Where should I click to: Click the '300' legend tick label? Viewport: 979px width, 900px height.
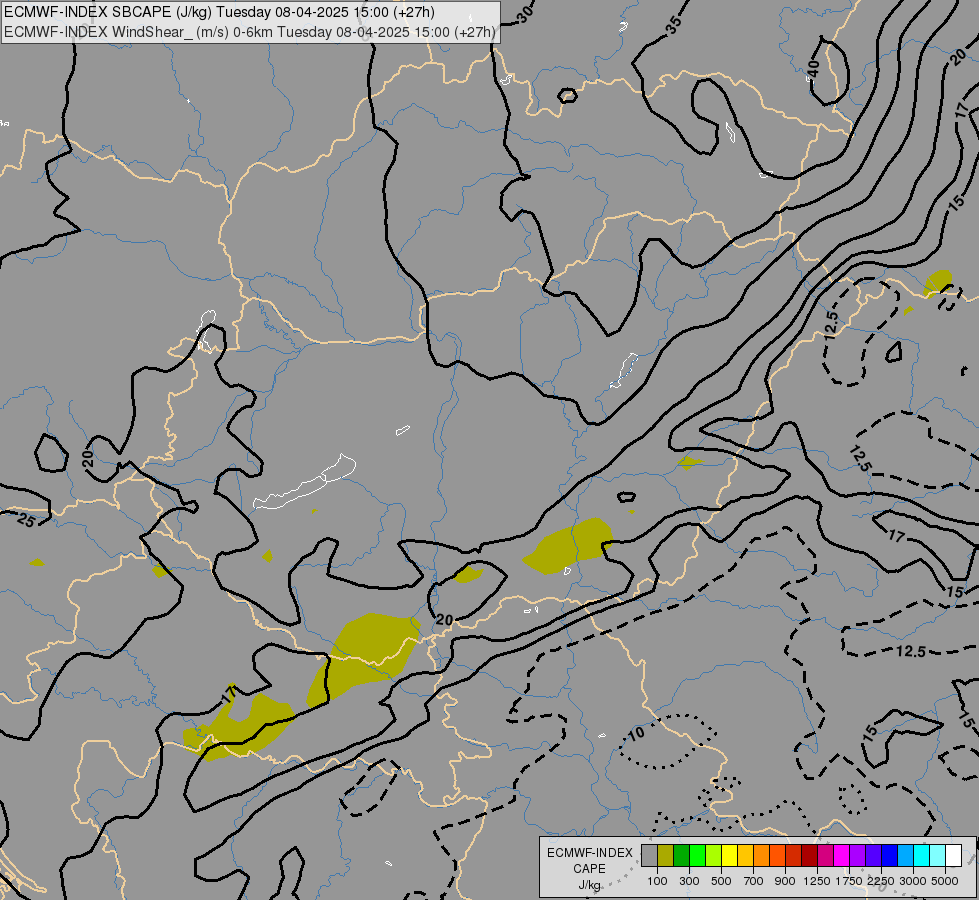tap(689, 881)
